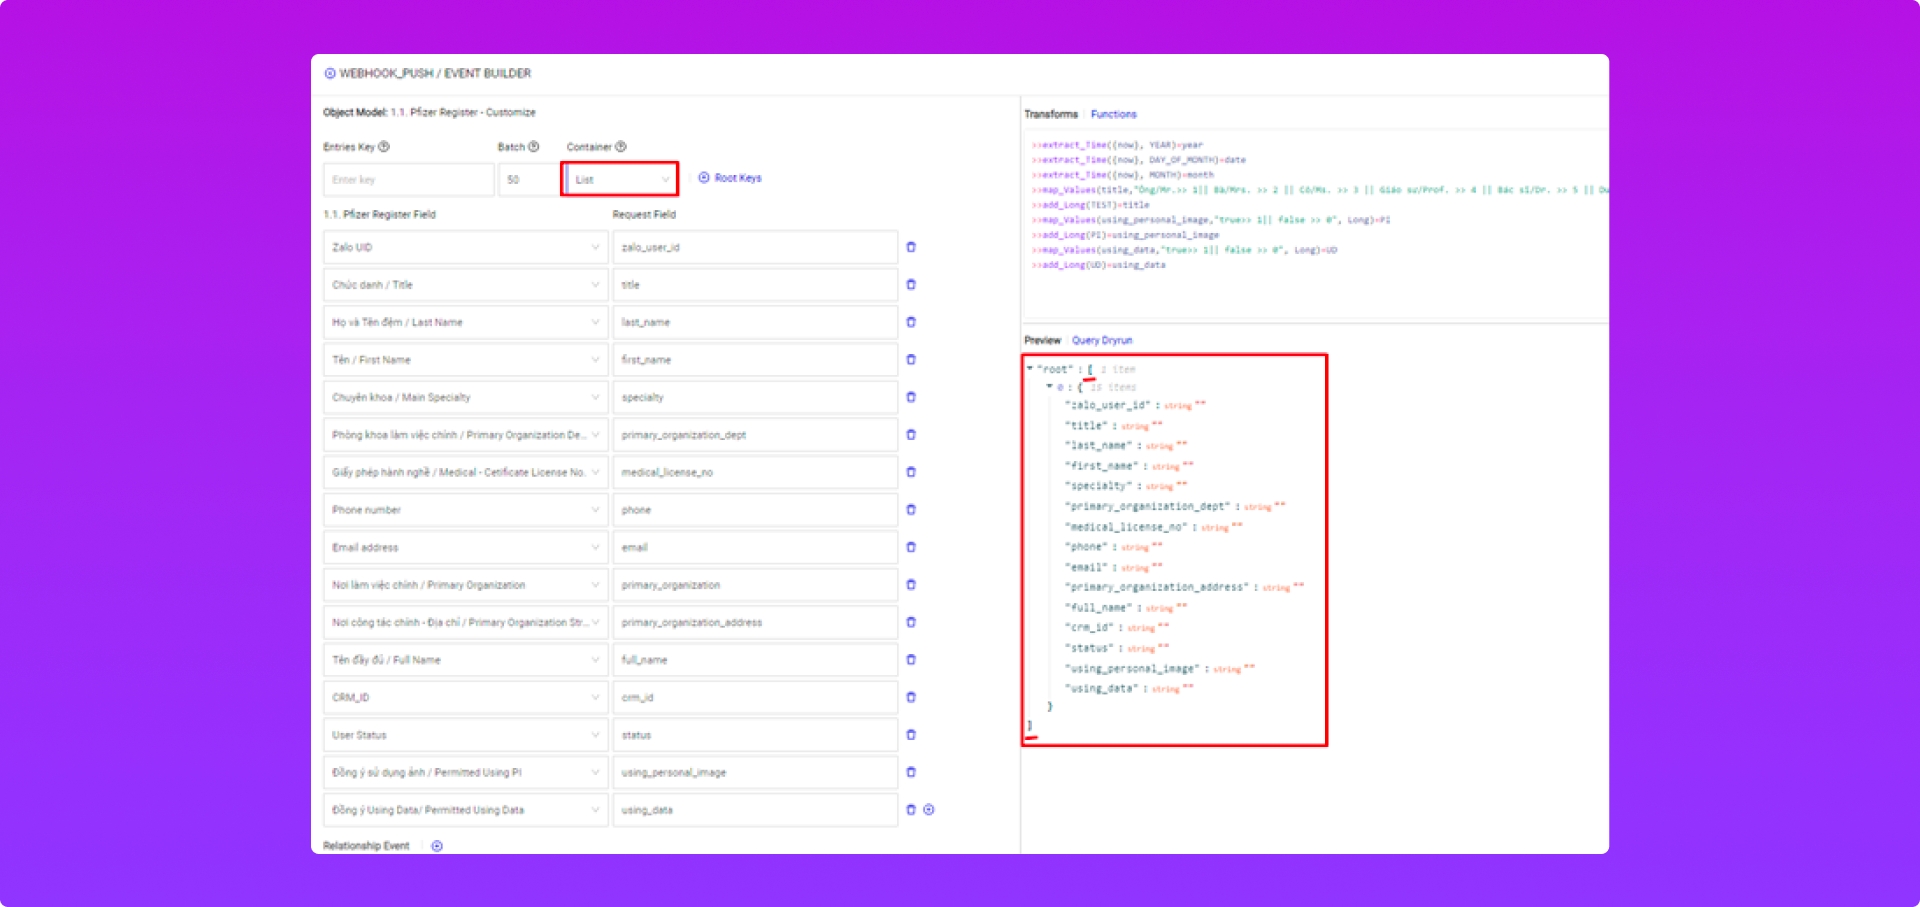
Task: Collapse the root node in preview
Action: pyautogui.click(x=1030, y=369)
